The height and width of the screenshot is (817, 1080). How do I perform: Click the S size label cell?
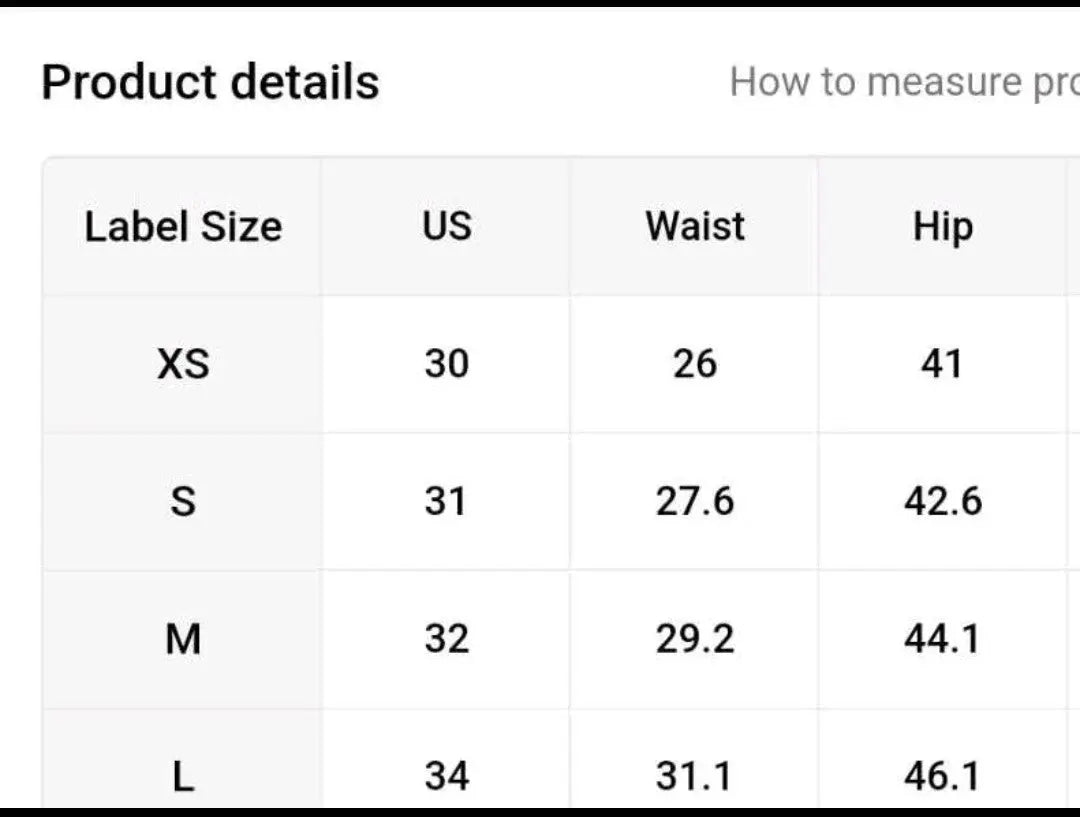183,501
